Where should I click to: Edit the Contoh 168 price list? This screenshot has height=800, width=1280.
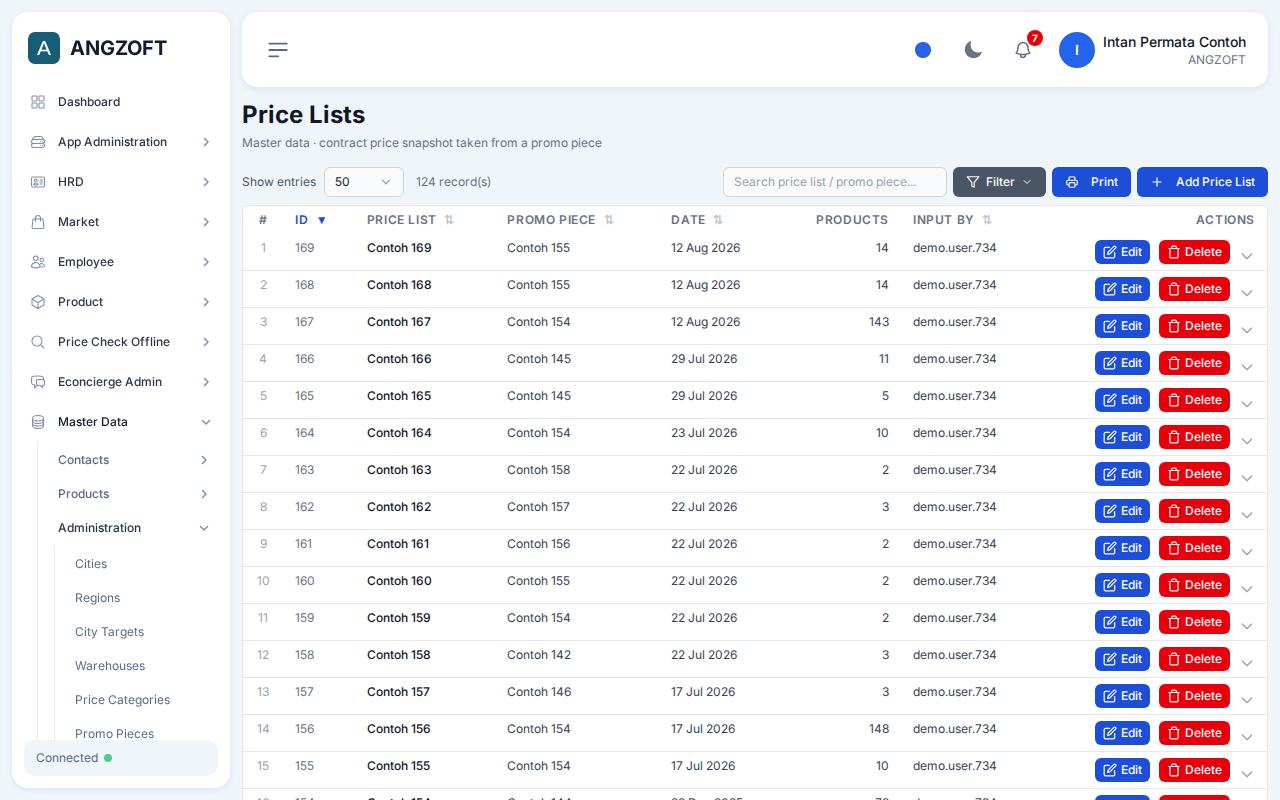click(1122, 289)
